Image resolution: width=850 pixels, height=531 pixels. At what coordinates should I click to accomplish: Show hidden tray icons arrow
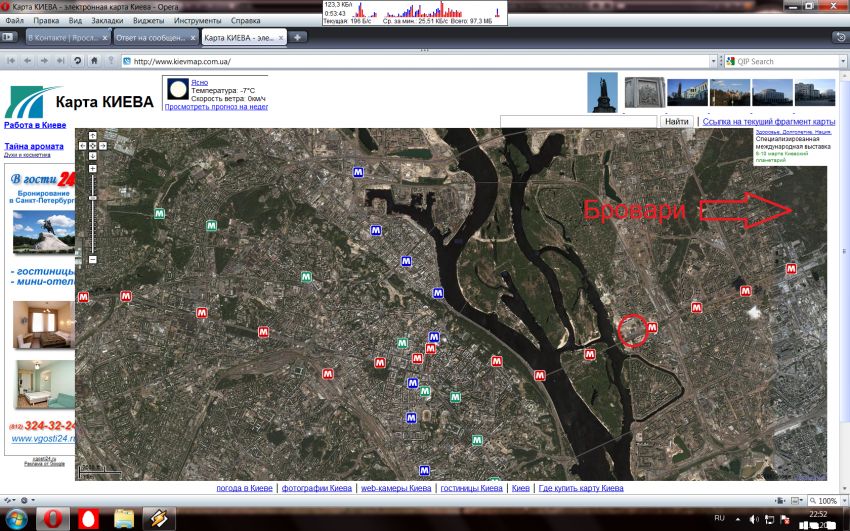point(736,519)
